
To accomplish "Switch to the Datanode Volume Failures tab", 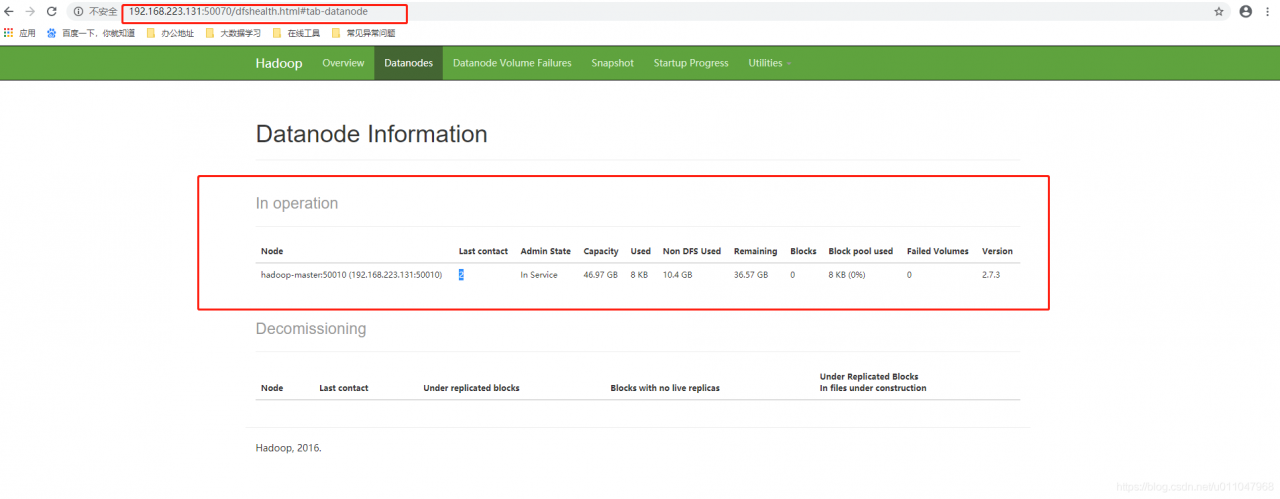I will 512,63.
